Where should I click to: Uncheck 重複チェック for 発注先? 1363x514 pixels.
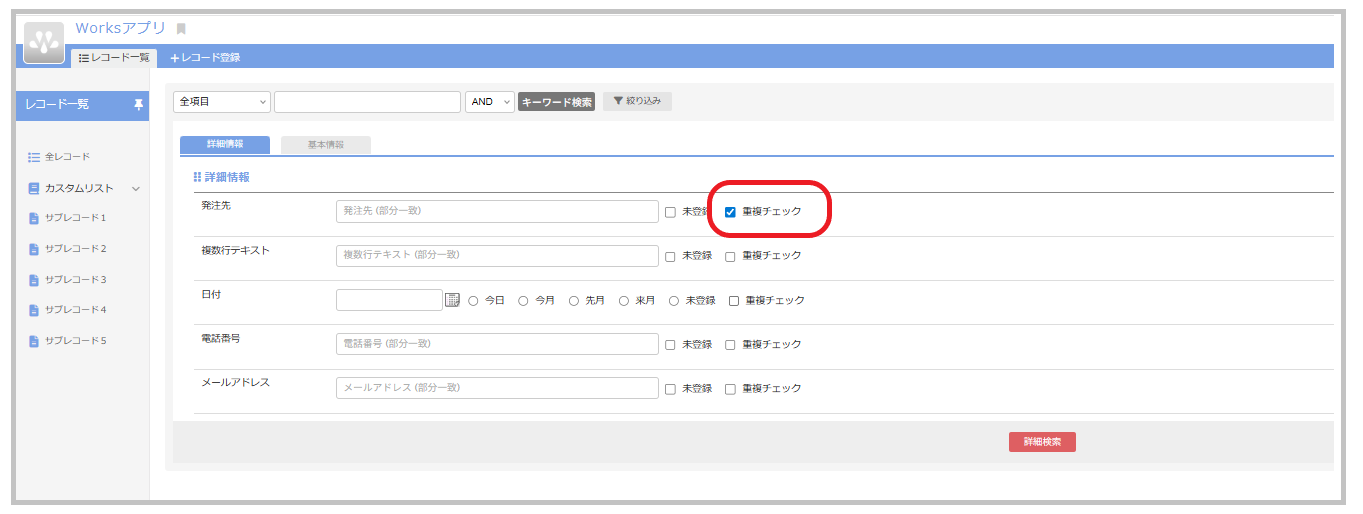(730, 212)
